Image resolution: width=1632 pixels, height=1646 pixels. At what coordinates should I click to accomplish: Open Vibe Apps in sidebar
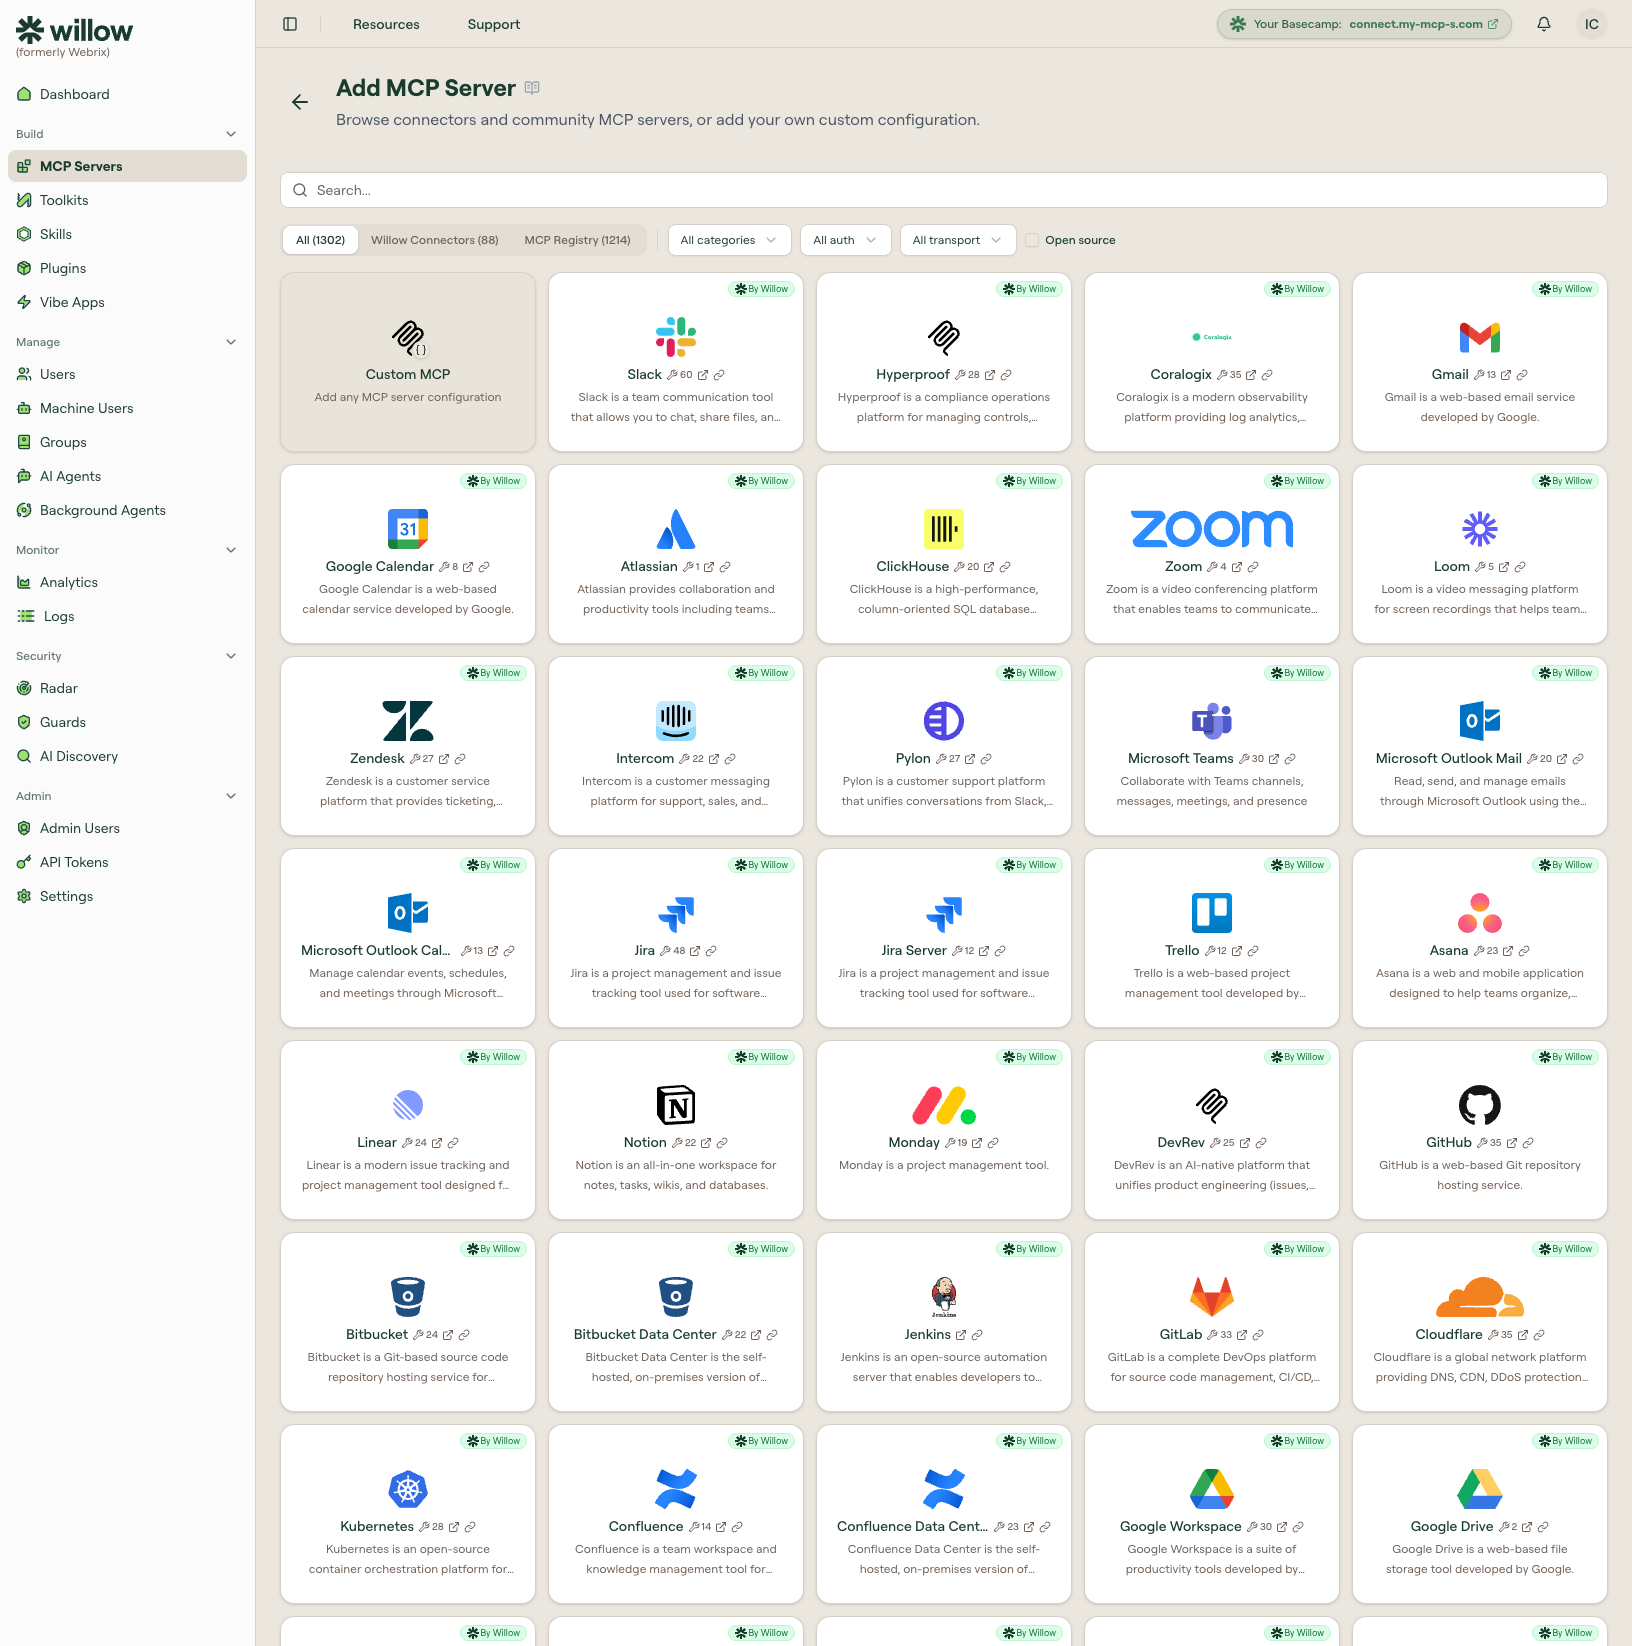coord(127,302)
